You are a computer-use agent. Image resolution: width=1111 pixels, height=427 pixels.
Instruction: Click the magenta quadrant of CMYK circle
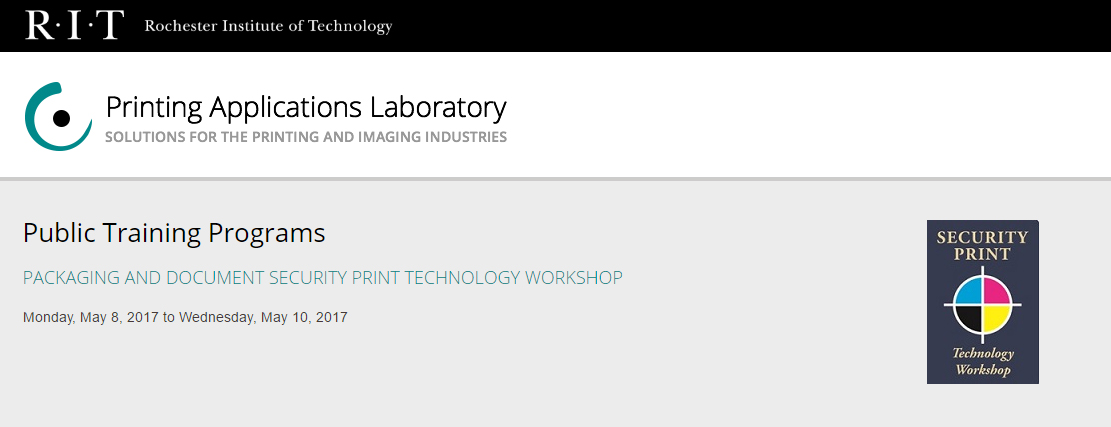[x=997, y=291]
